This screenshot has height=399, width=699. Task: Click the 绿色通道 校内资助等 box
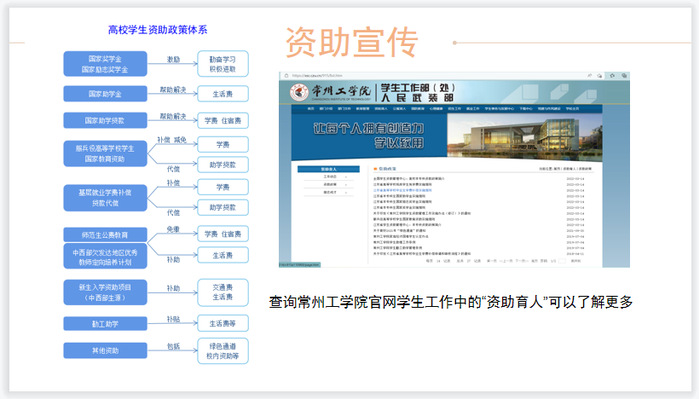pos(223,351)
